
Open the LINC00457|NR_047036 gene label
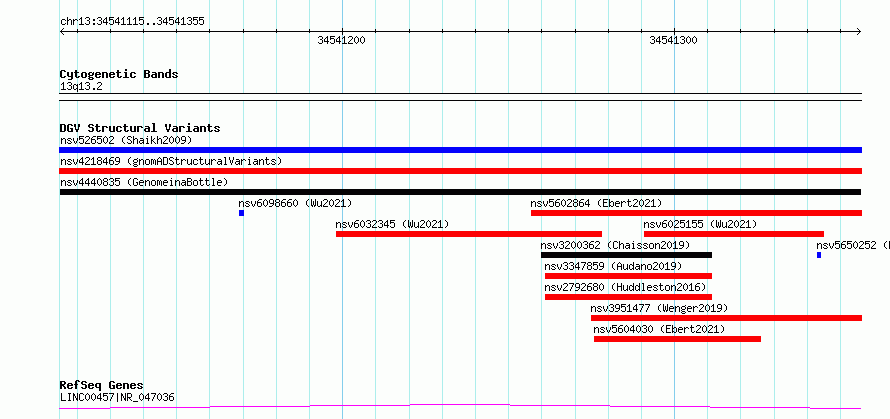117,397
